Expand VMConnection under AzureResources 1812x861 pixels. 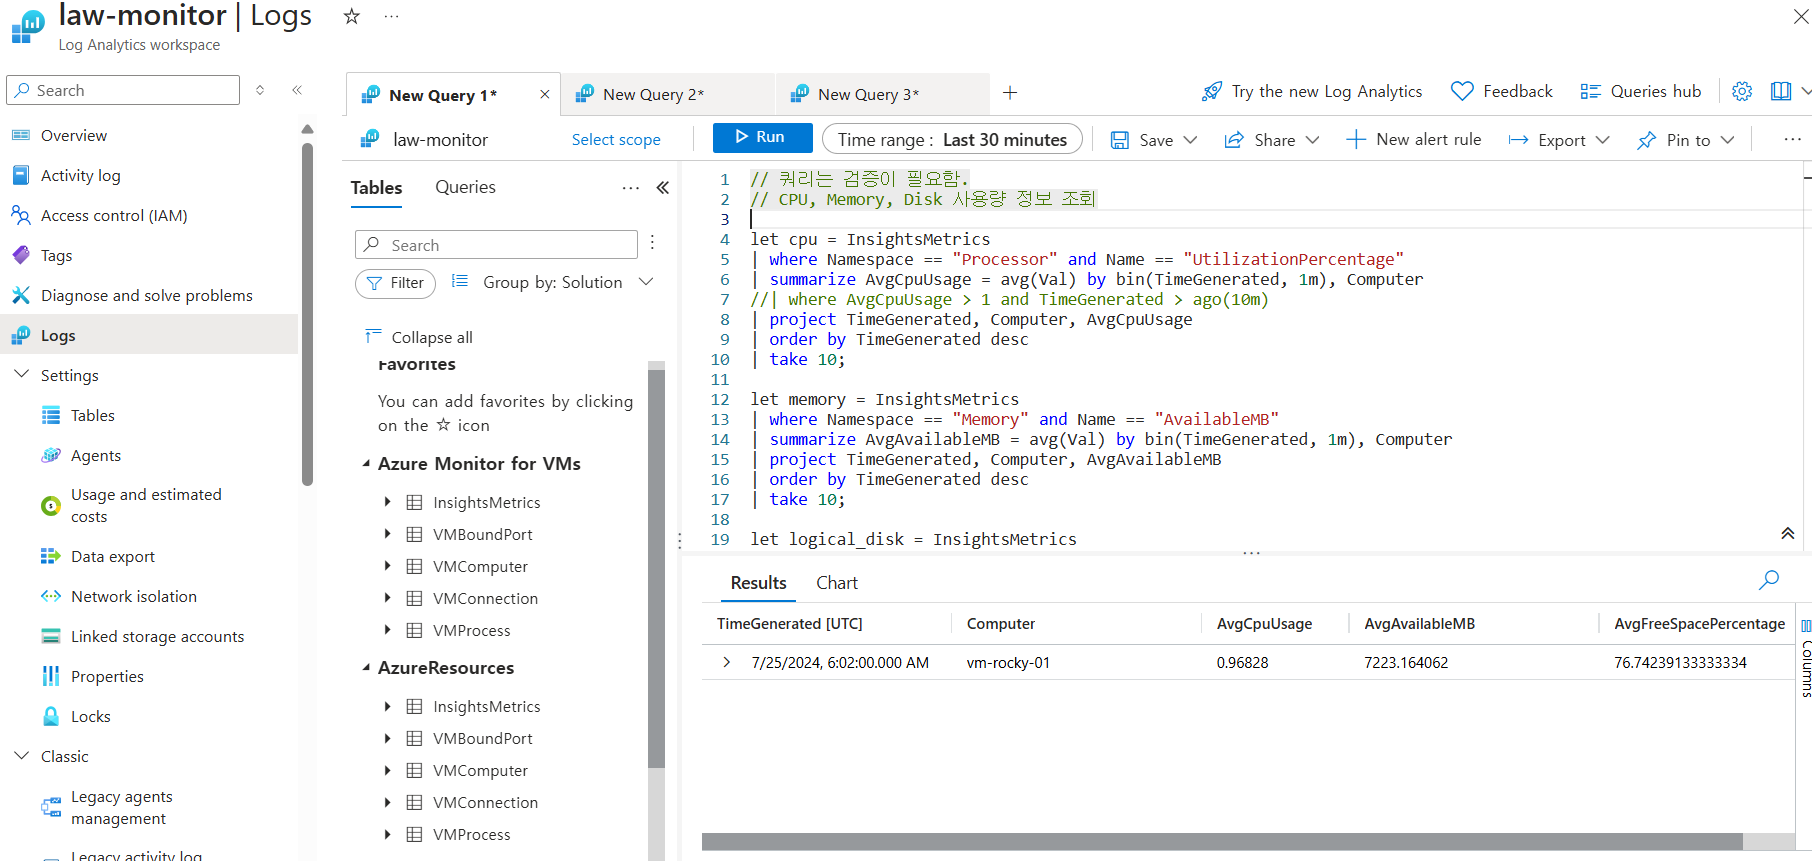(388, 802)
